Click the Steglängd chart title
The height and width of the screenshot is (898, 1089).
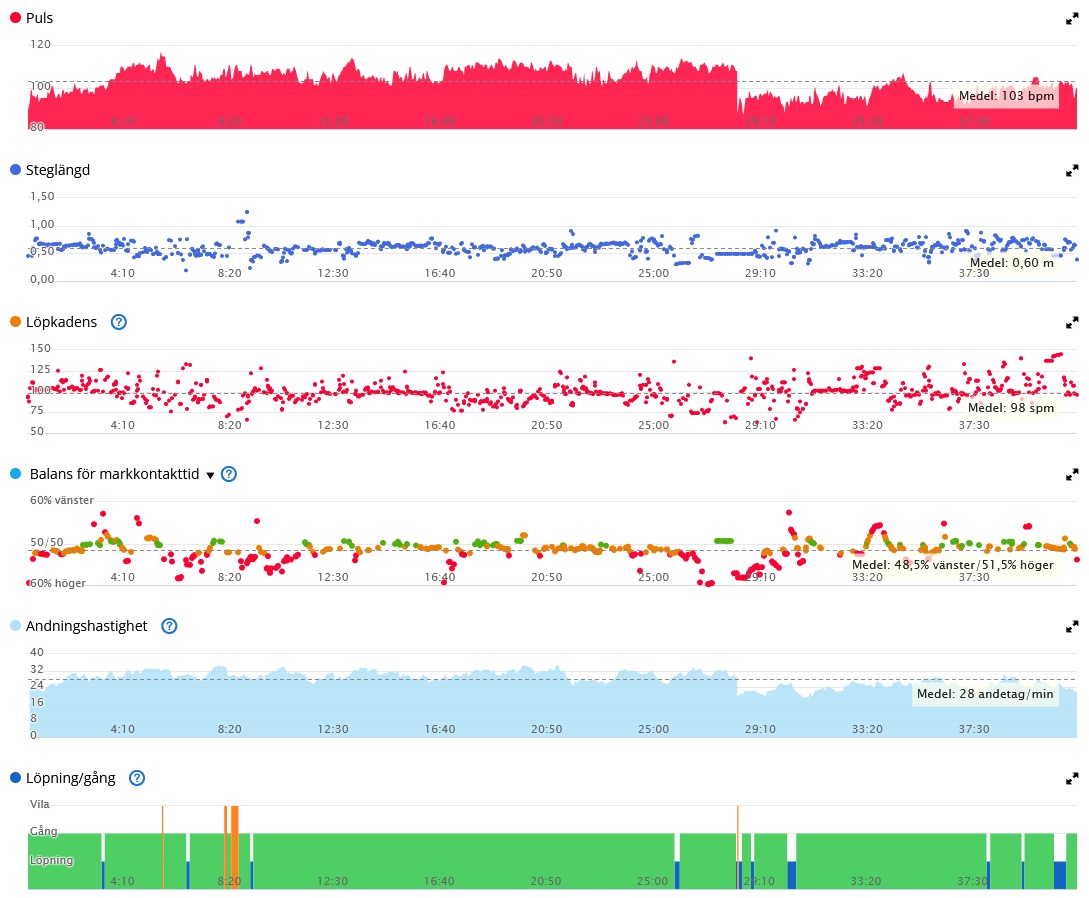(x=58, y=170)
